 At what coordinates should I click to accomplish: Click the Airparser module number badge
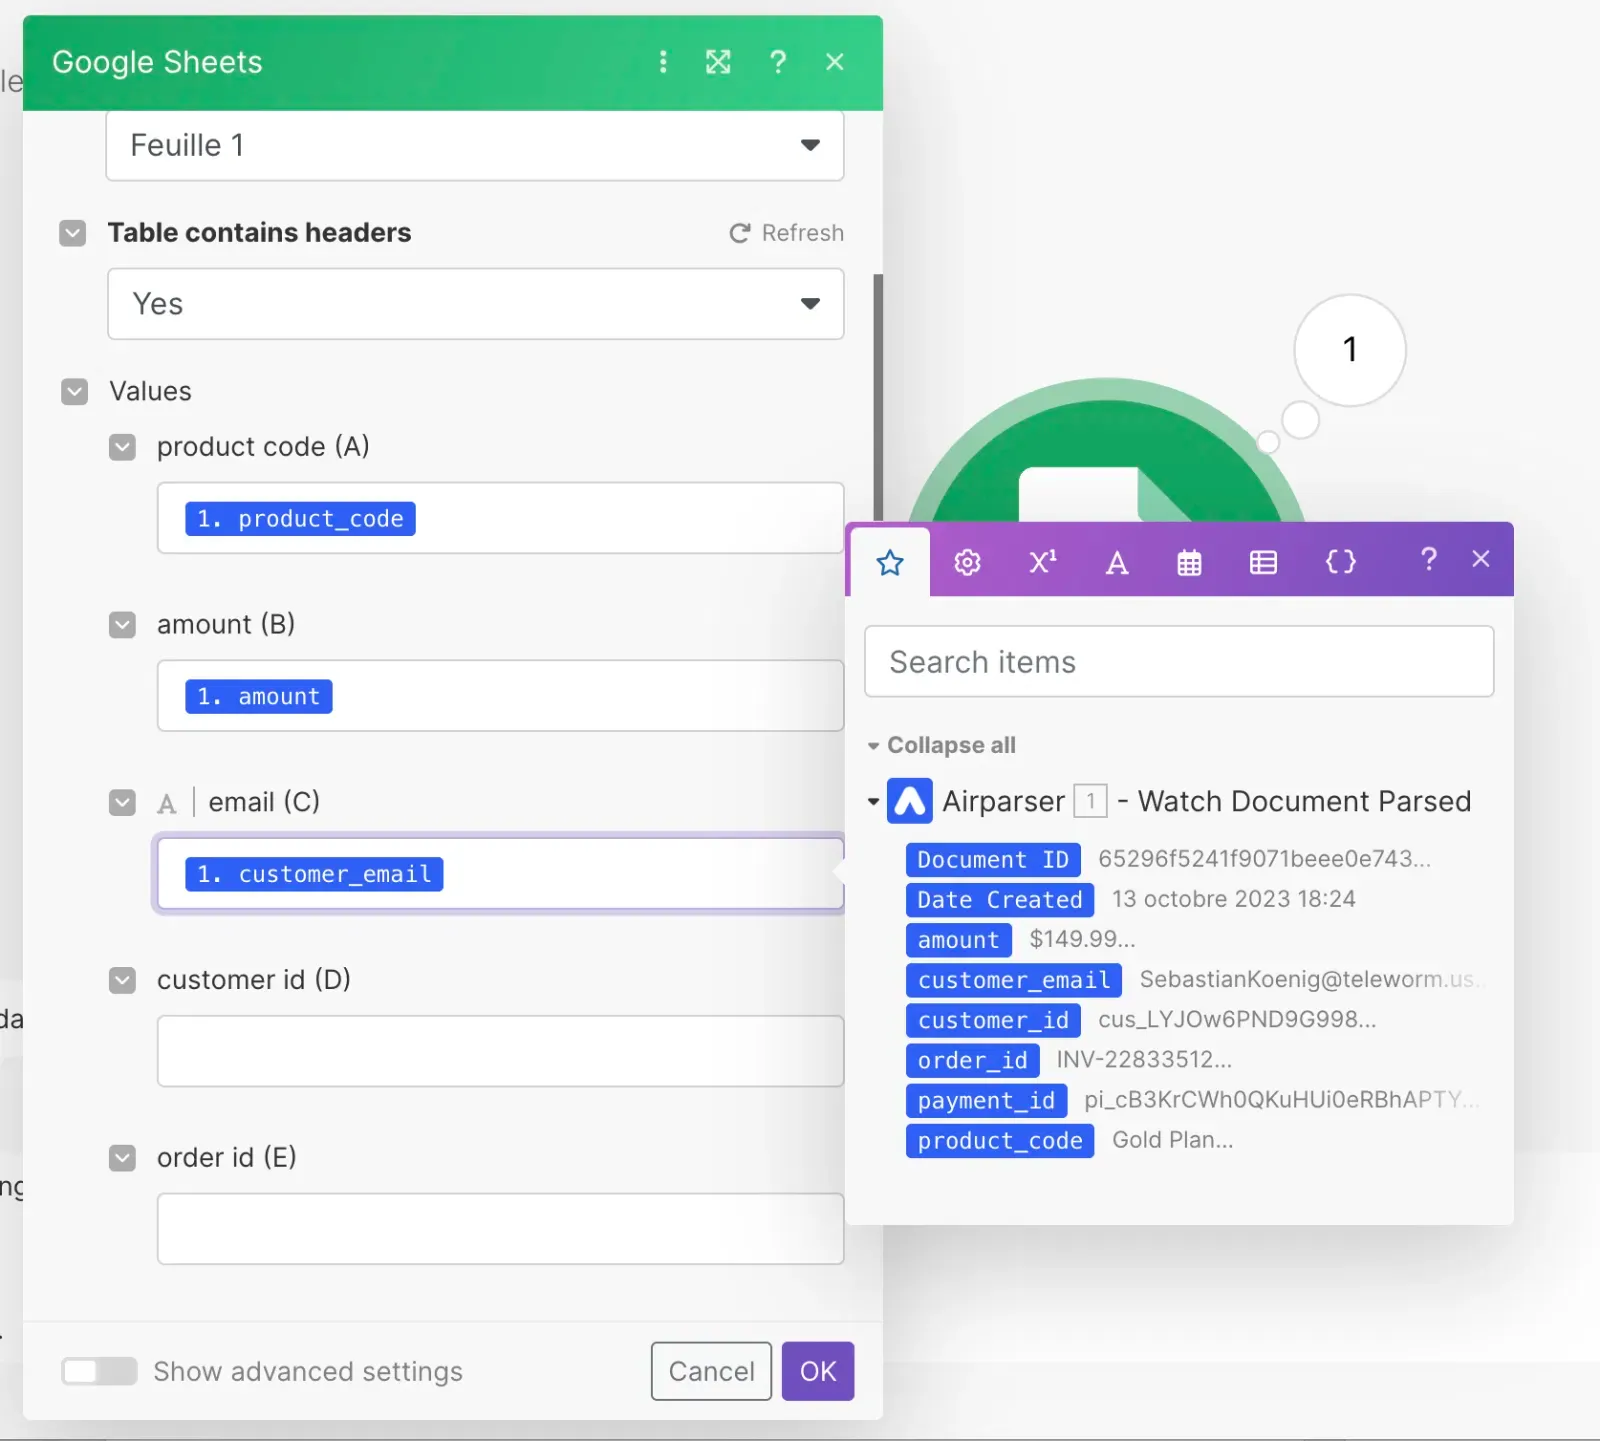click(1090, 801)
